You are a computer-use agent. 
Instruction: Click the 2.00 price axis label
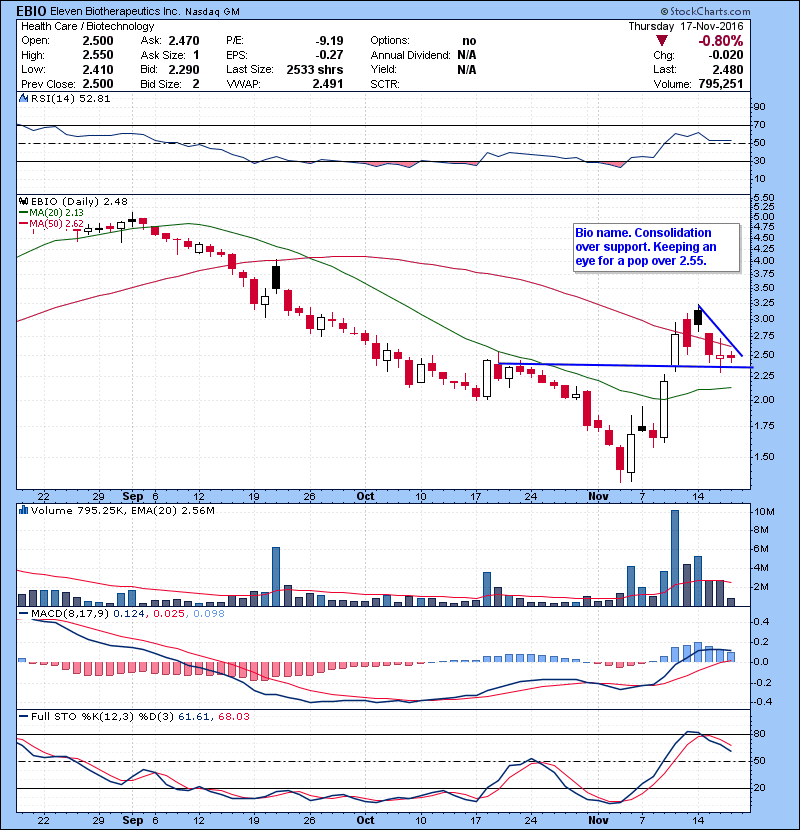tap(763, 400)
